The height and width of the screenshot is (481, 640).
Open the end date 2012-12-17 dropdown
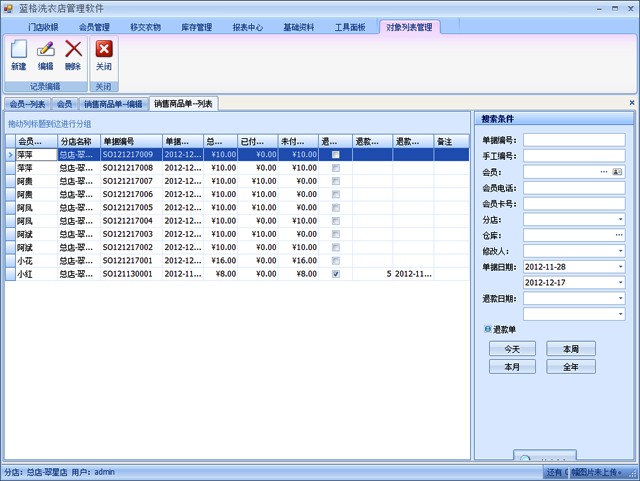pyautogui.click(x=620, y=283)
